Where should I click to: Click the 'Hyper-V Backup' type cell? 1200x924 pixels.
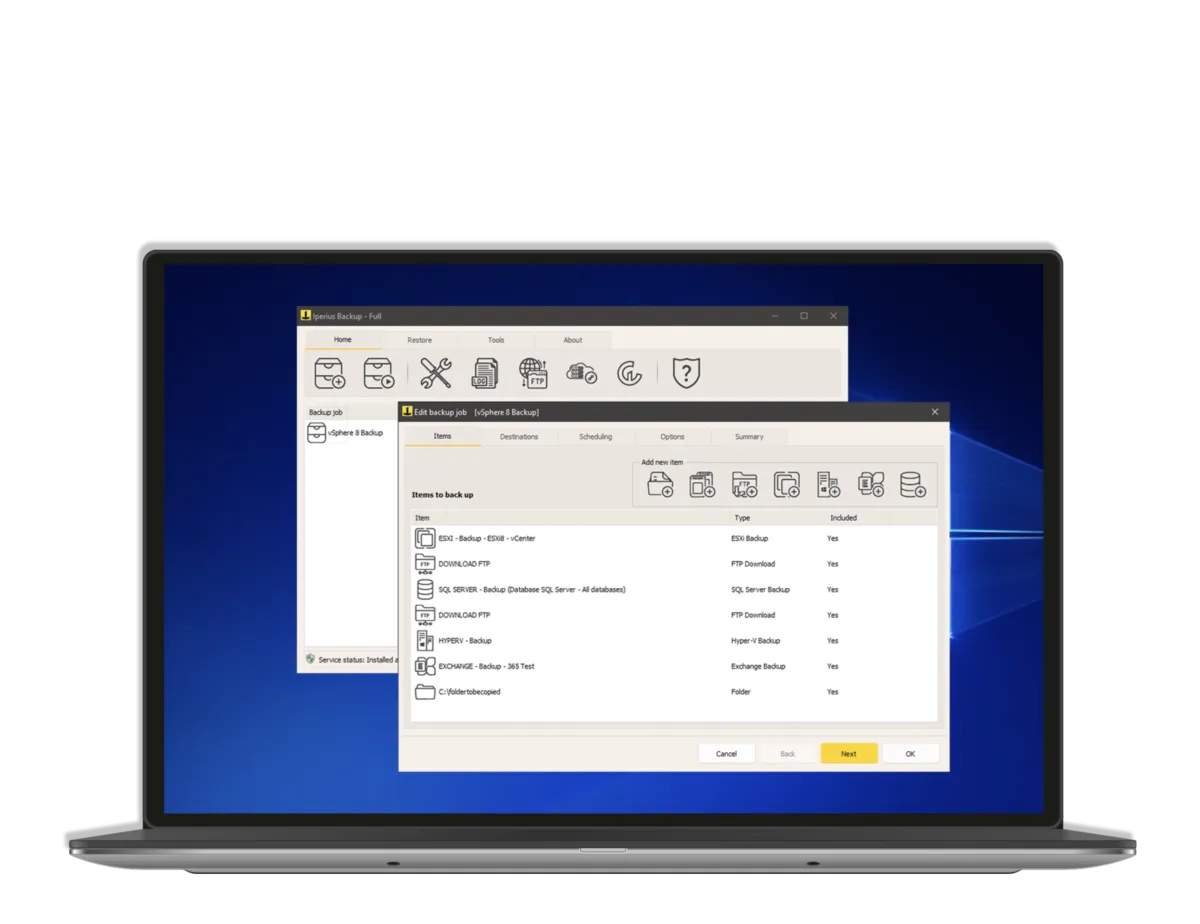click(756, 641)
